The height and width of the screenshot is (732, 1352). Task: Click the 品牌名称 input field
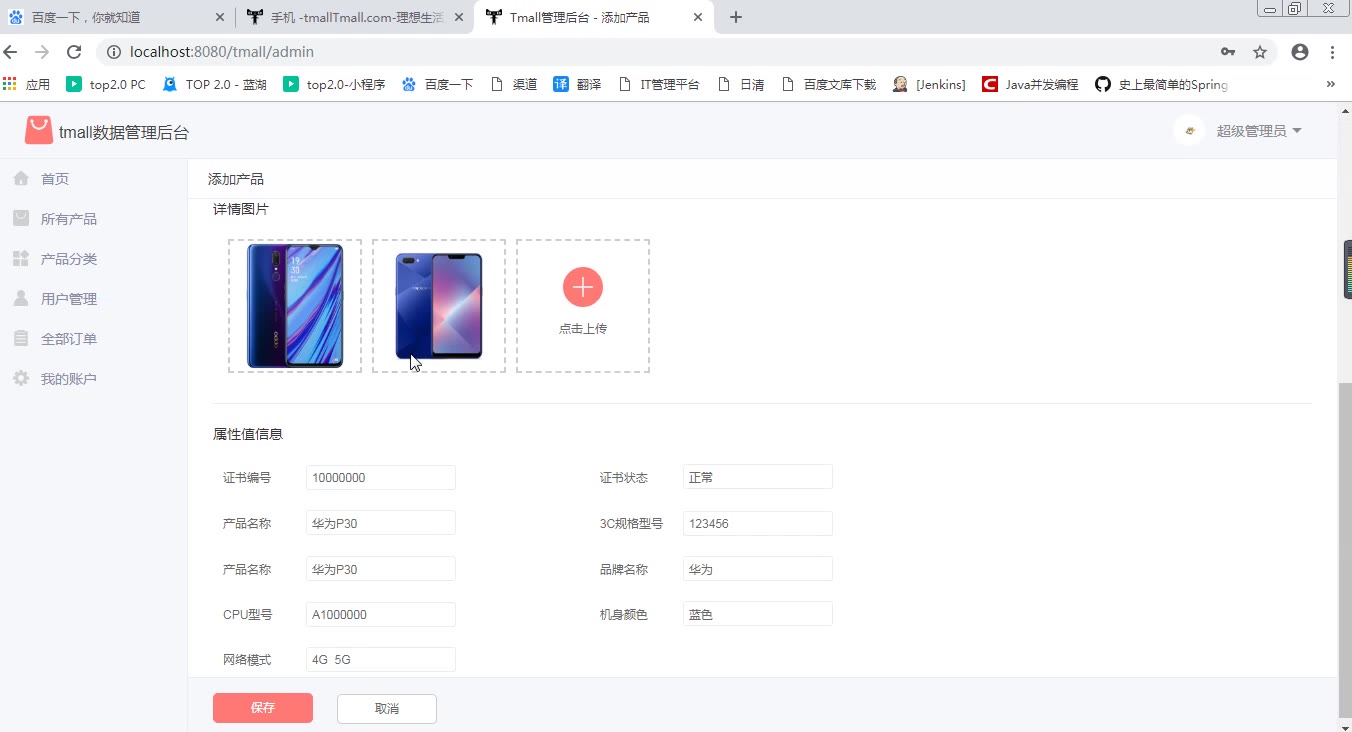(x=758, y=569)
